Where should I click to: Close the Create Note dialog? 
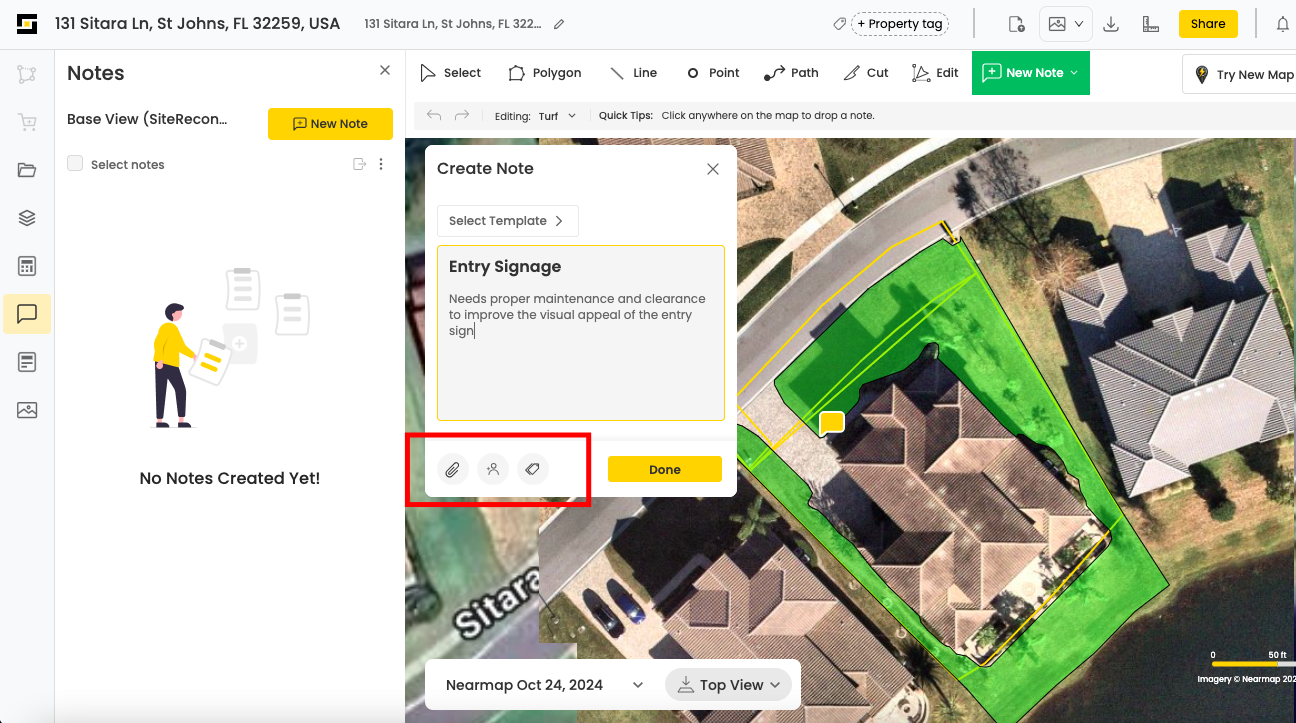click(713, 169)
